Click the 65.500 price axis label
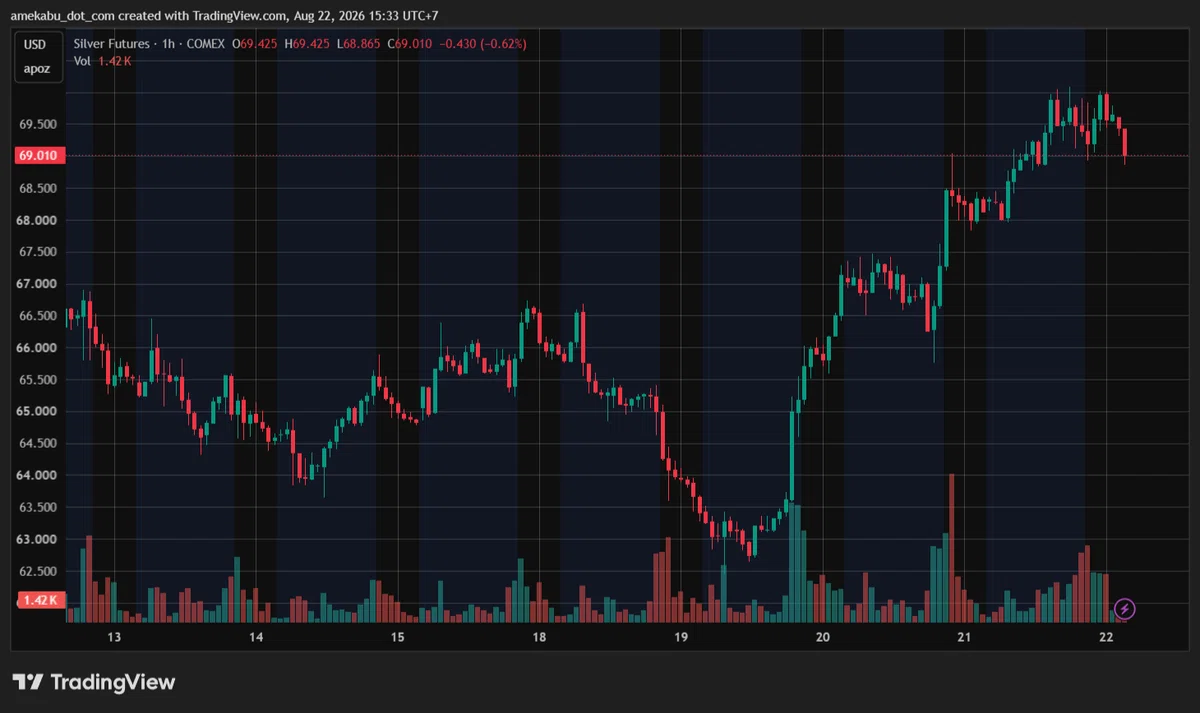The width and height of the screenshot is (1200, 713). click(39, 380)
